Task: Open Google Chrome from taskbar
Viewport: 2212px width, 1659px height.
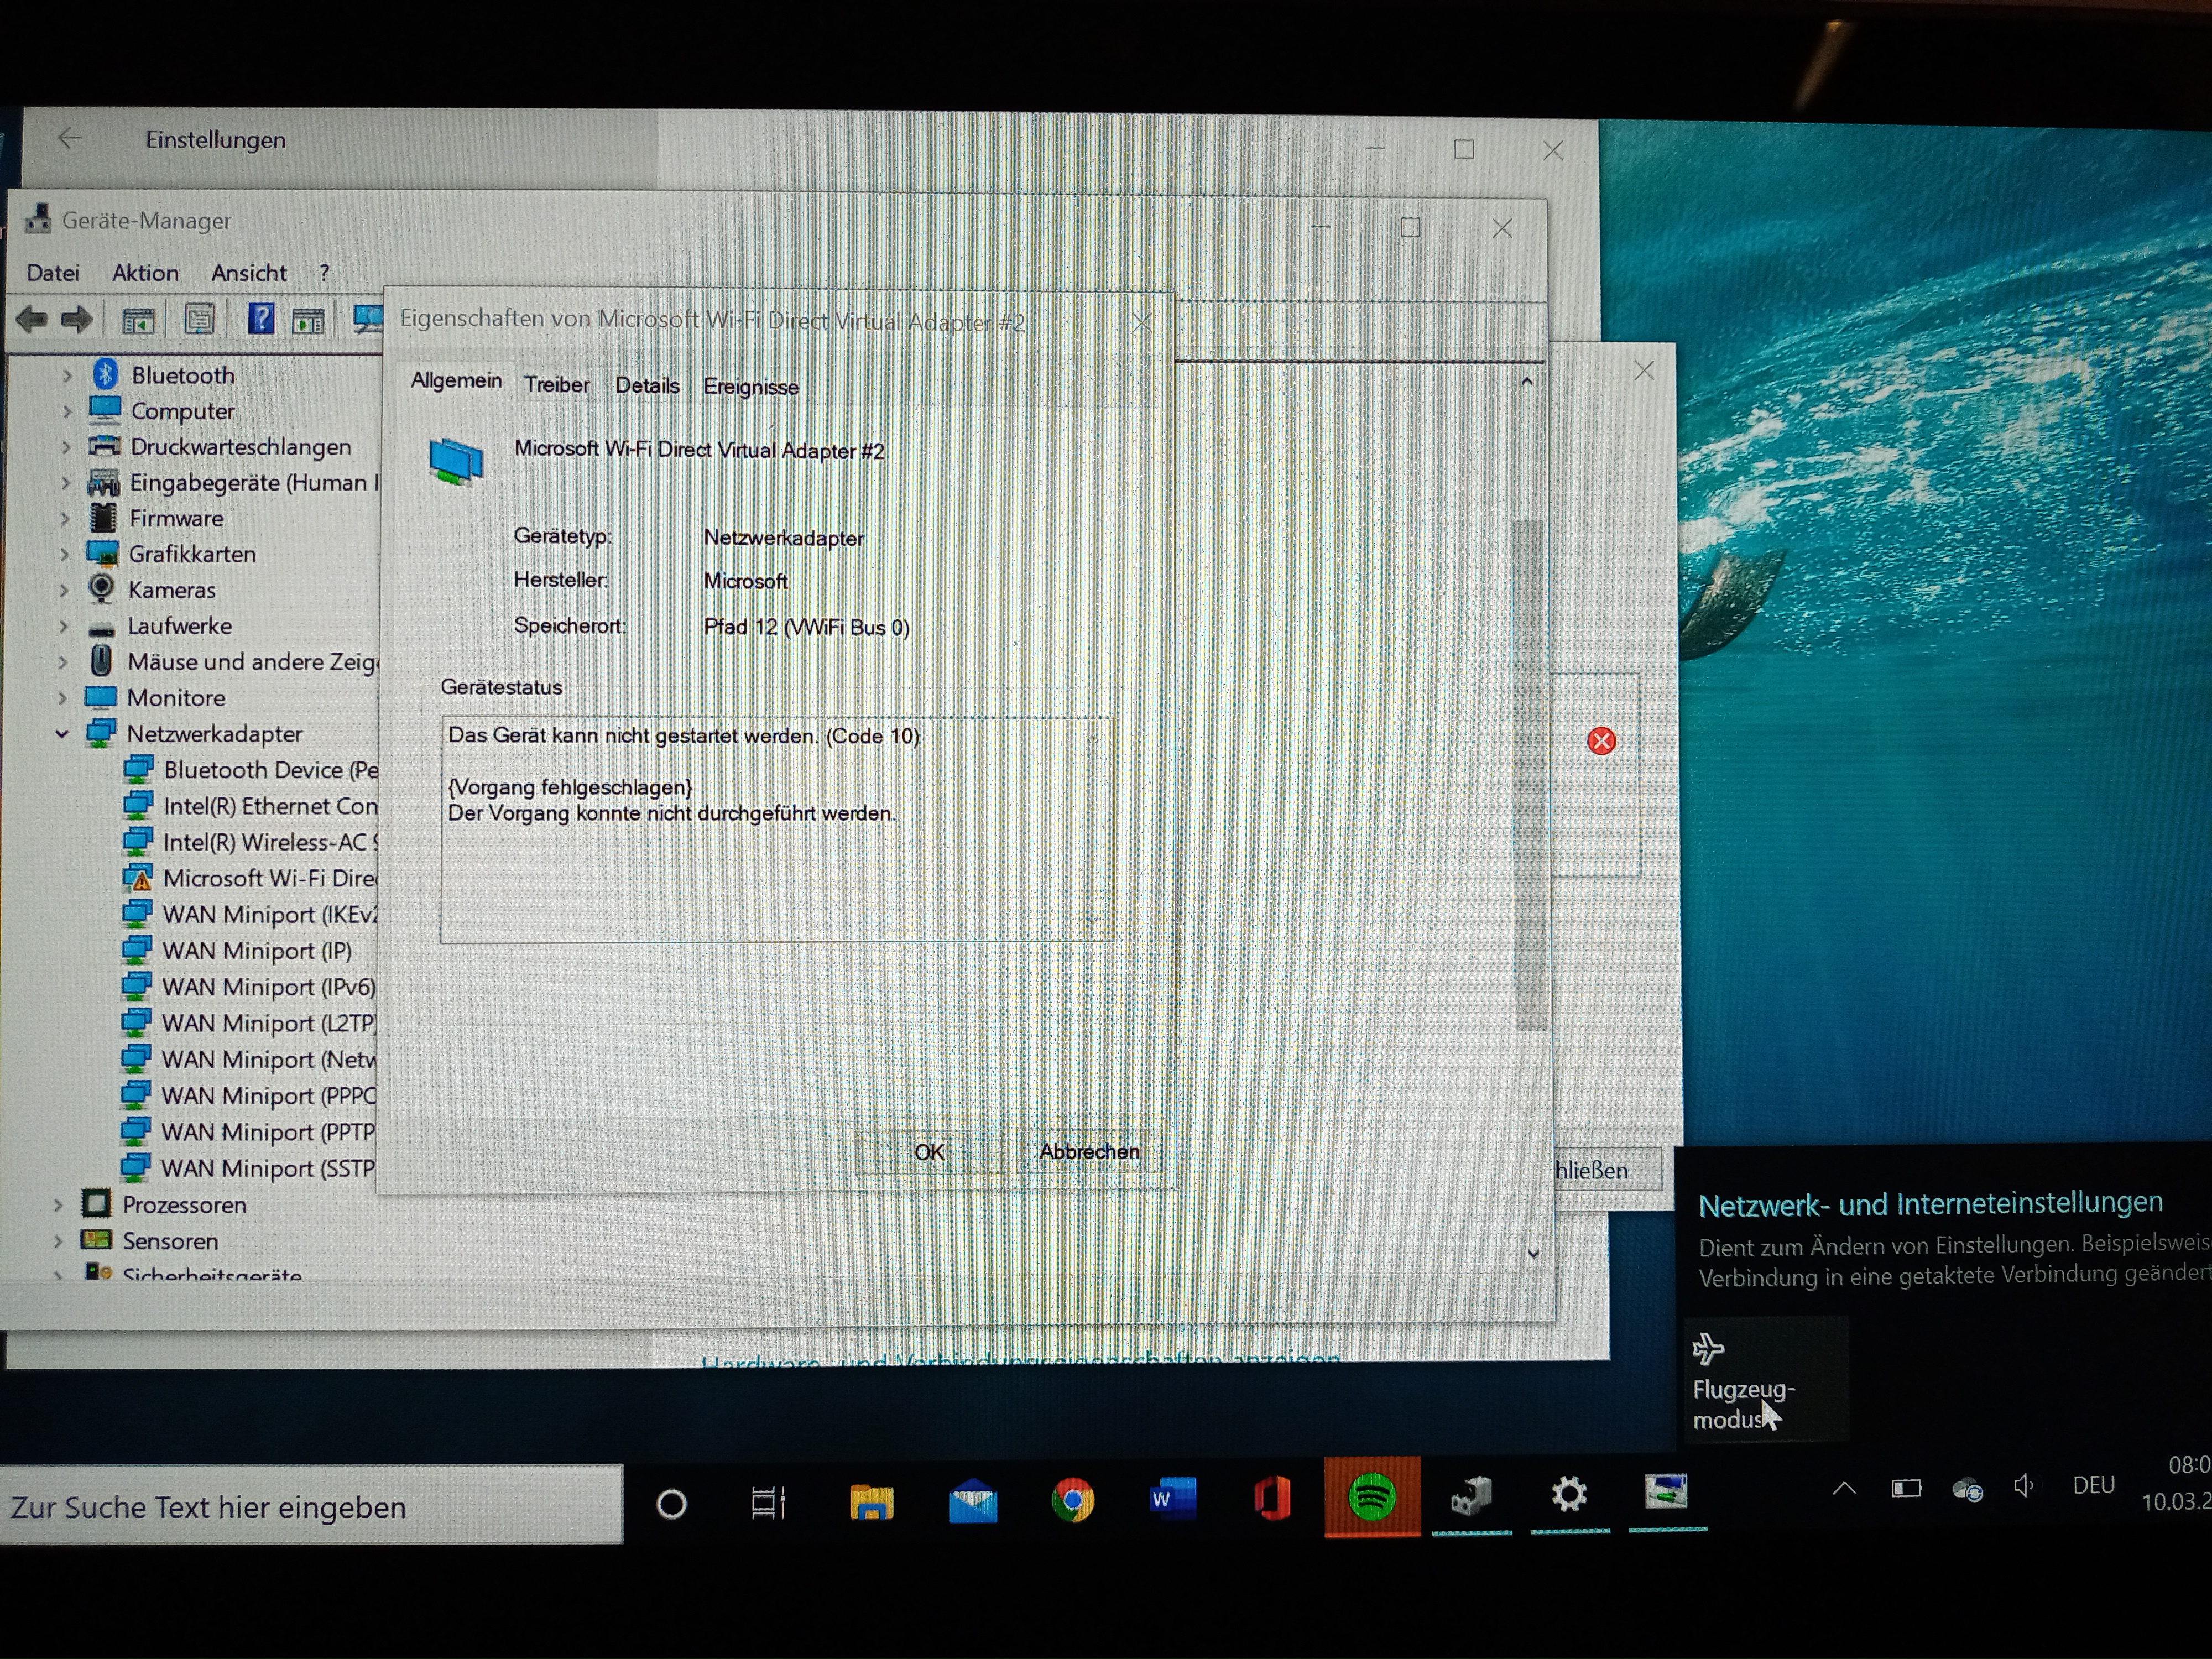Action: point(1072,1499)
